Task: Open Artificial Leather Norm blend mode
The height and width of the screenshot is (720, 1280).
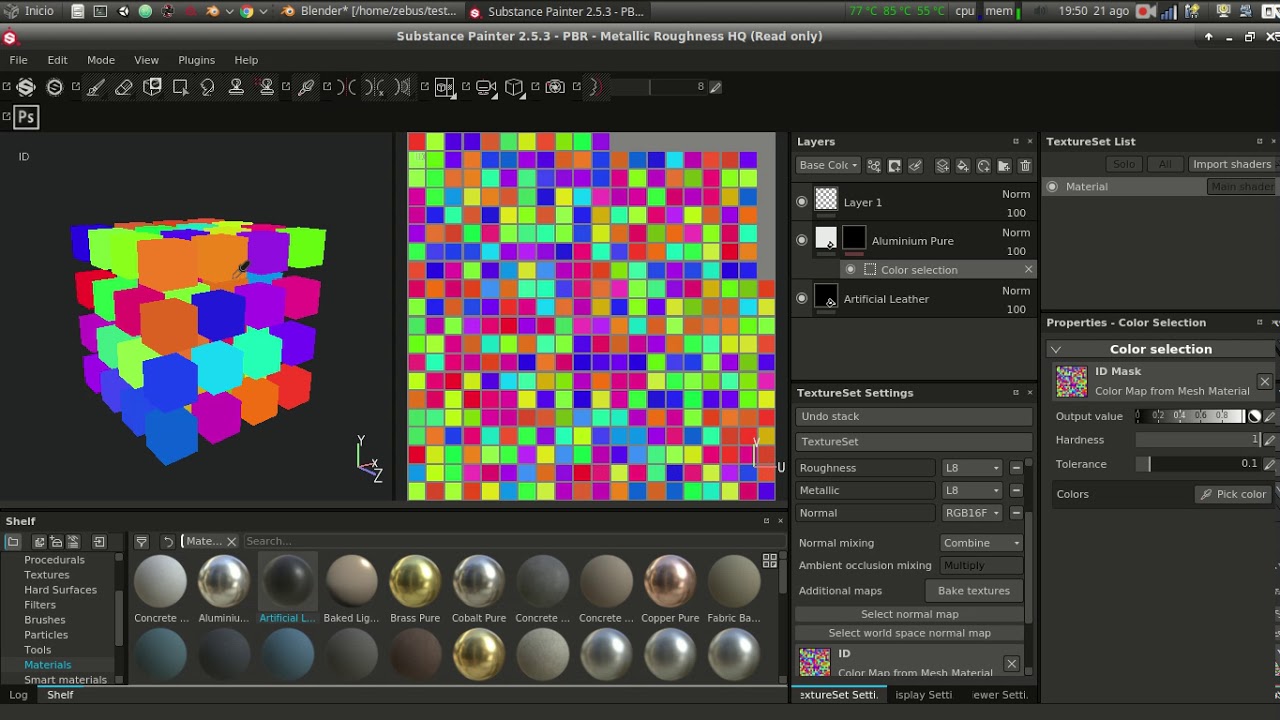Action: [x=1016, y=291]
